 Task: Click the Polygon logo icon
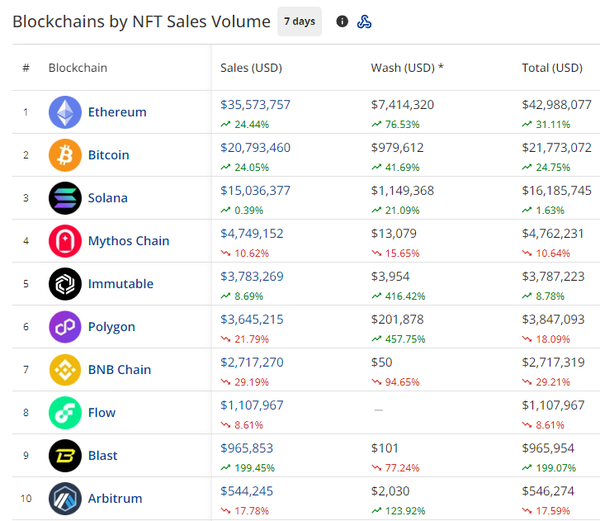tap(65, 327)
